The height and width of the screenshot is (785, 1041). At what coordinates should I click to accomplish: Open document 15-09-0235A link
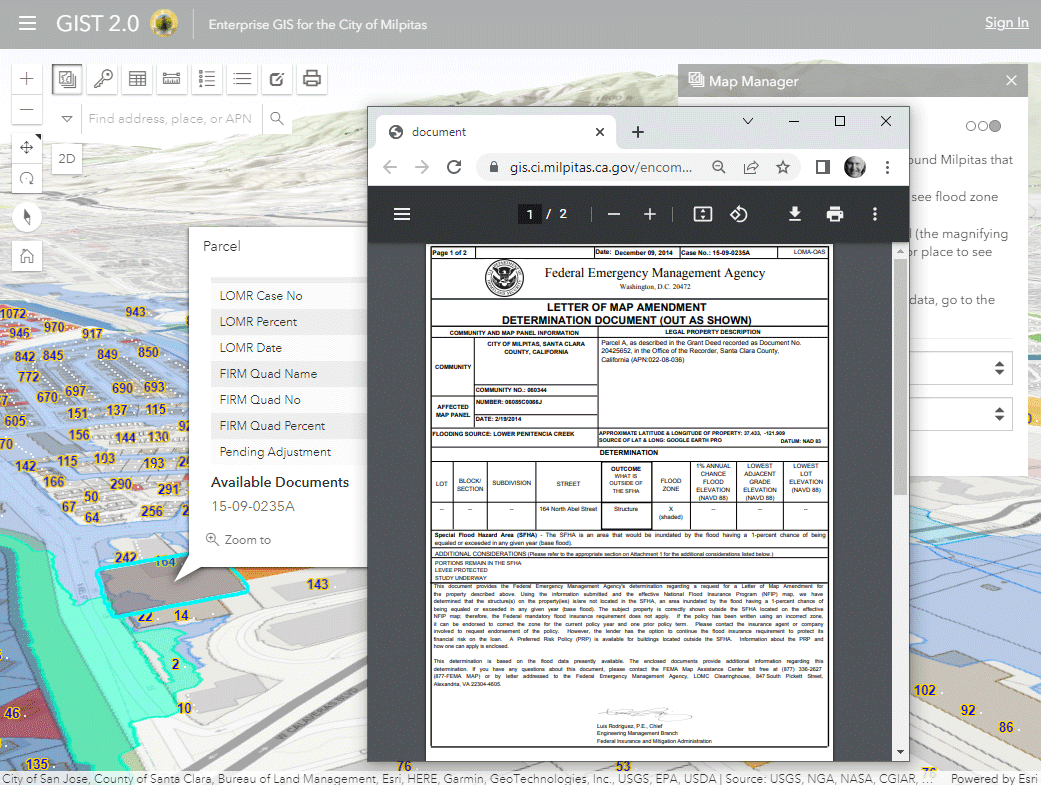point(253,507)
